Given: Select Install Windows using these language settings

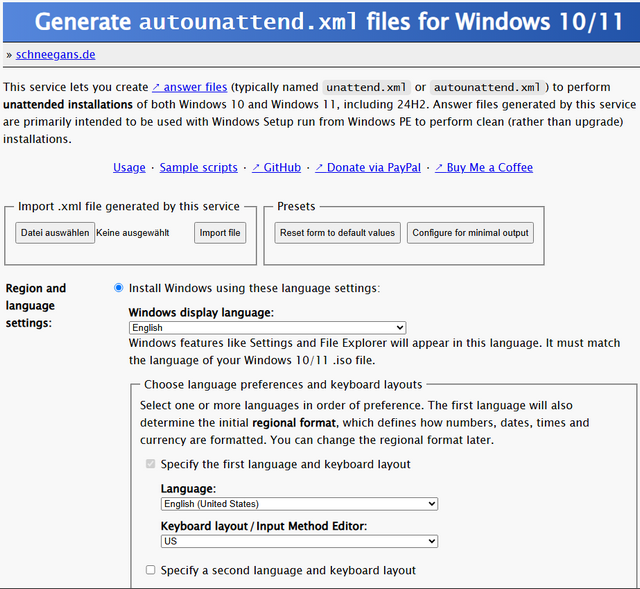Looking at the screenshot, I should [x=118, y=288].
